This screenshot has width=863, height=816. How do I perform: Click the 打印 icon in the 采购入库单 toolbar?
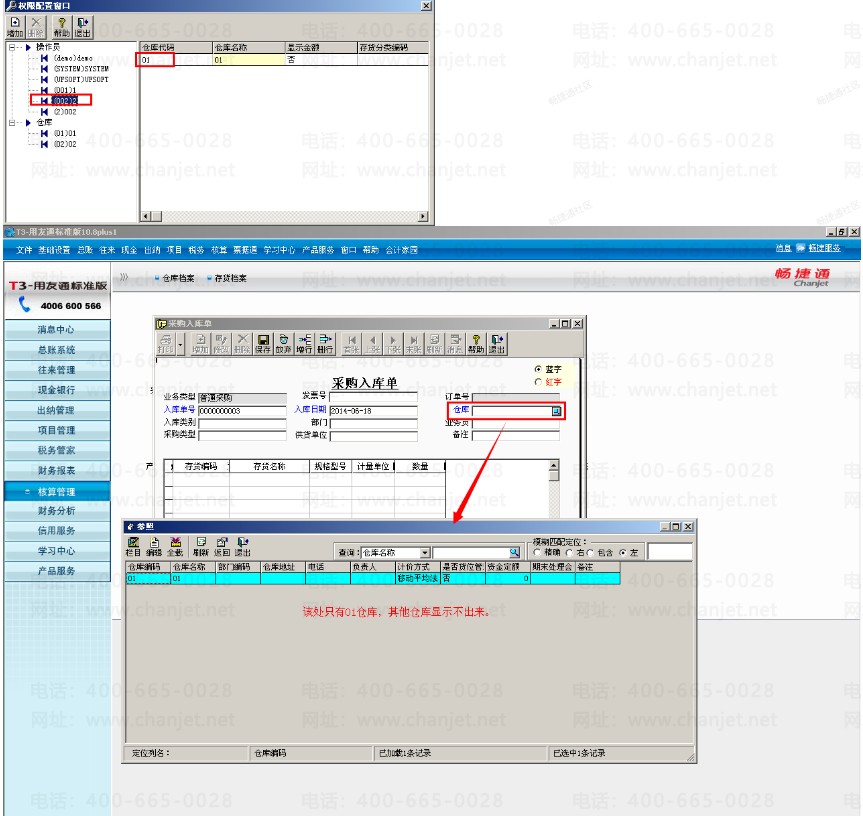[x=166, y=343]
